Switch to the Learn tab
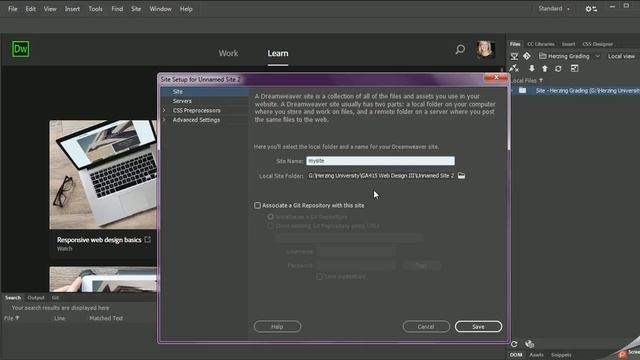Viewport: 640px width, 360px height. click(278, 53)
